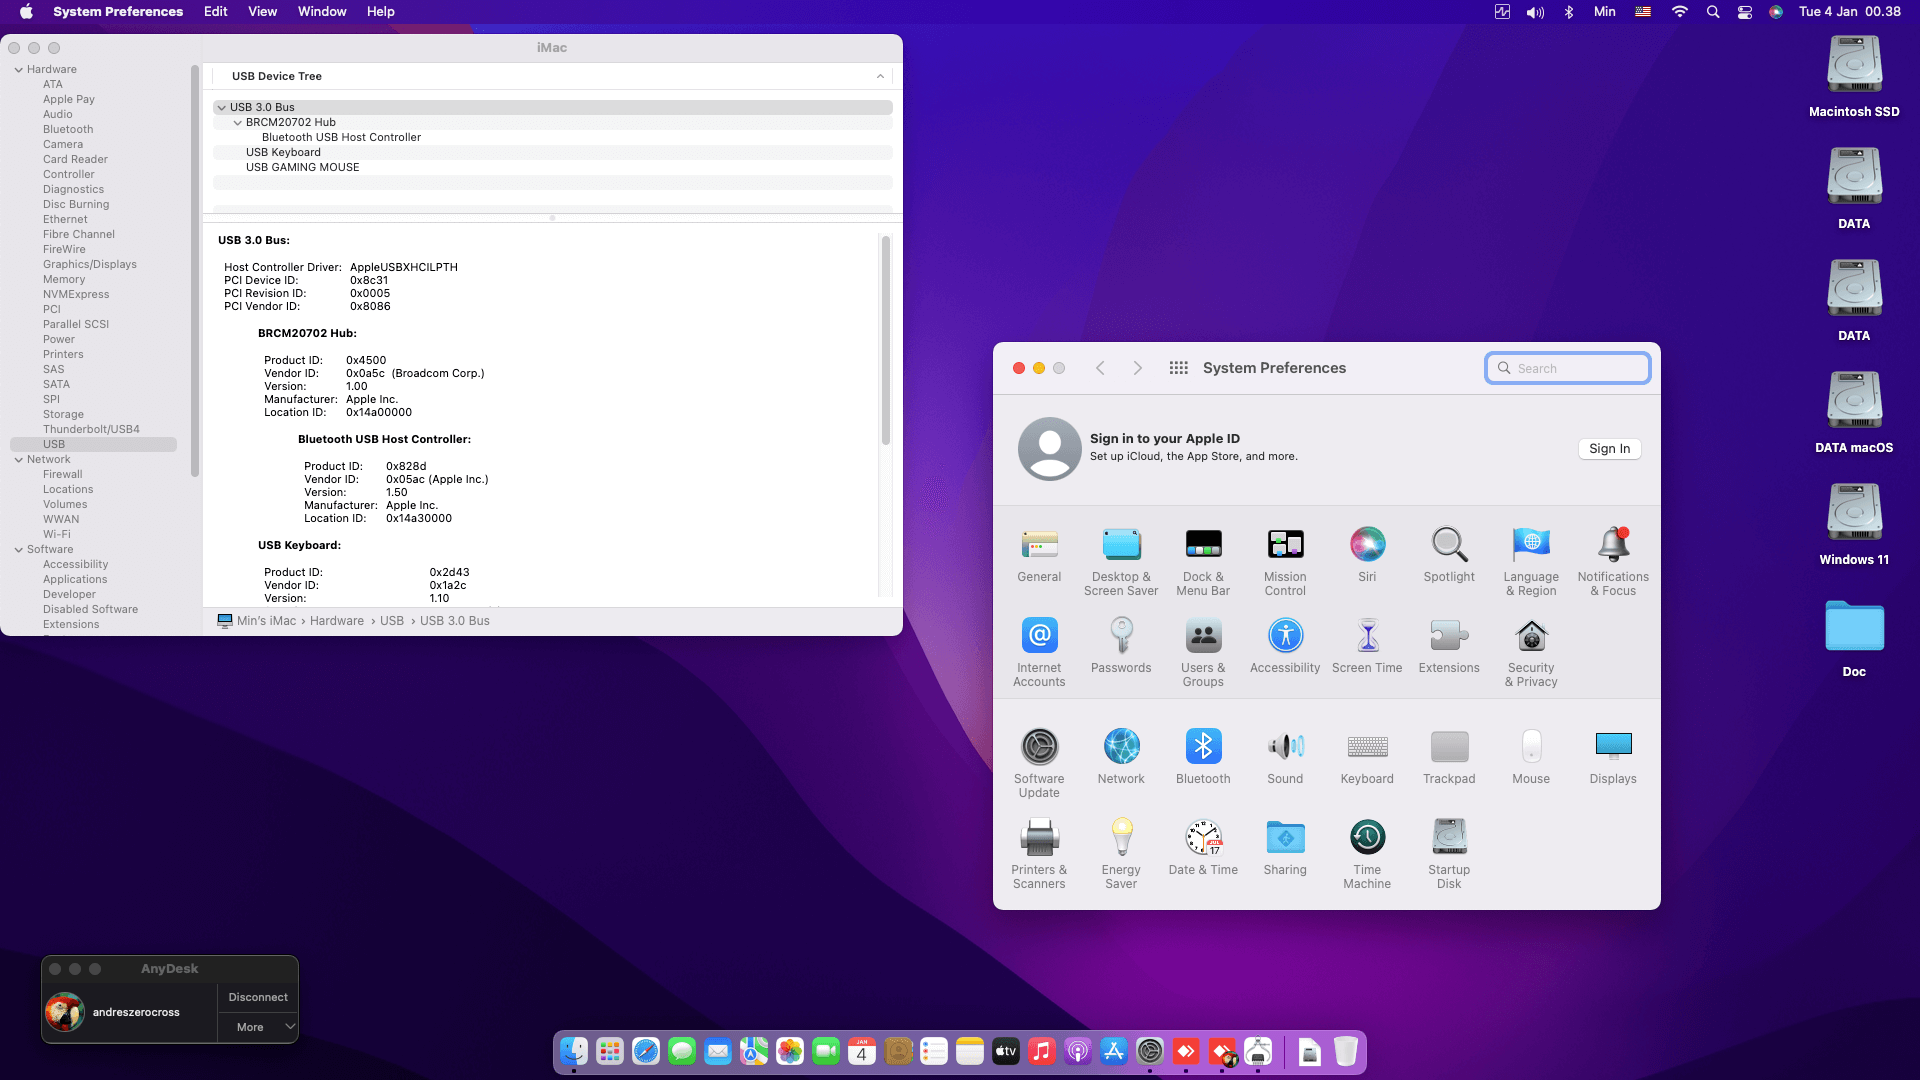1920x1080 pixels.
Task: Open Startup Disk preferences
Action: (x=1449, y=855)
